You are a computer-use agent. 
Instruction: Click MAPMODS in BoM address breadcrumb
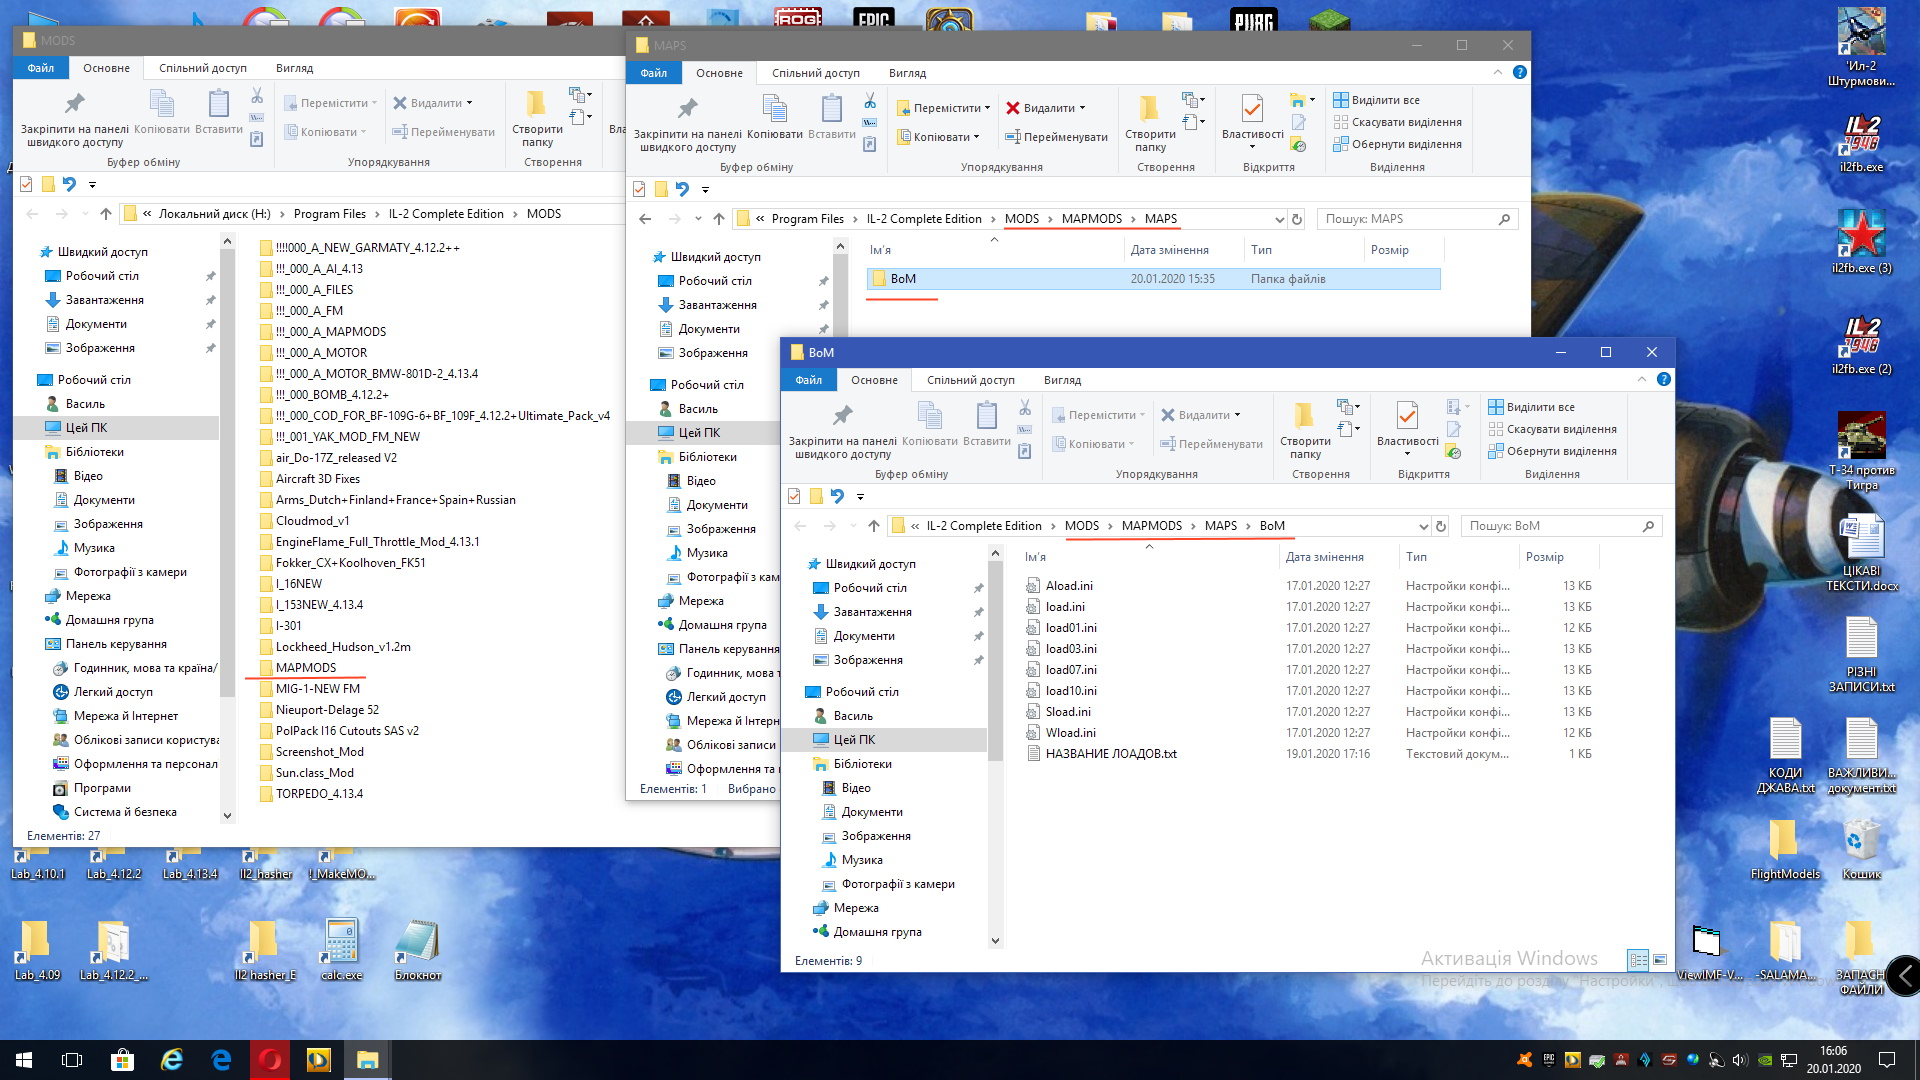[1151, 526]
